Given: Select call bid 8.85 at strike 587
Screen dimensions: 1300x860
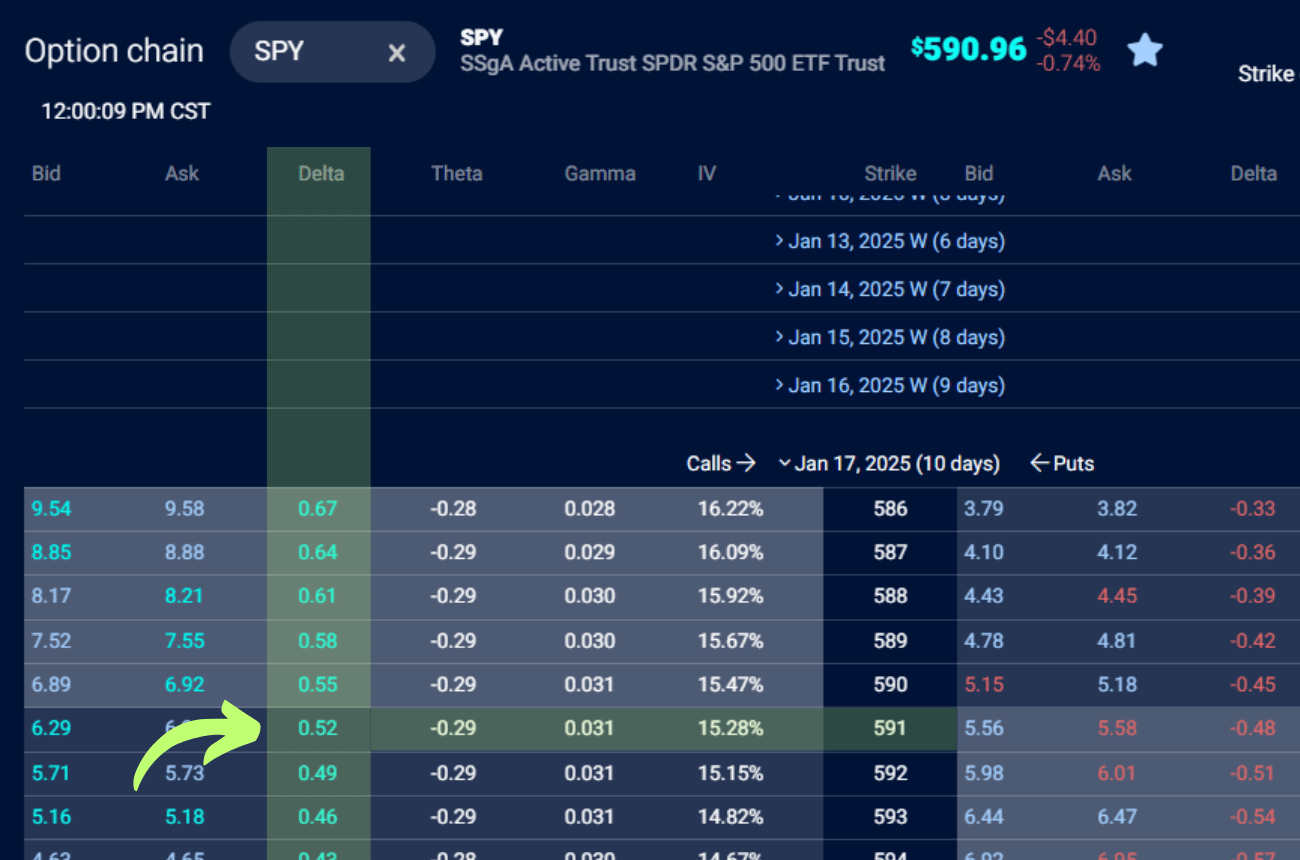Looking at the screenshot, I should [x=51, y=552].
